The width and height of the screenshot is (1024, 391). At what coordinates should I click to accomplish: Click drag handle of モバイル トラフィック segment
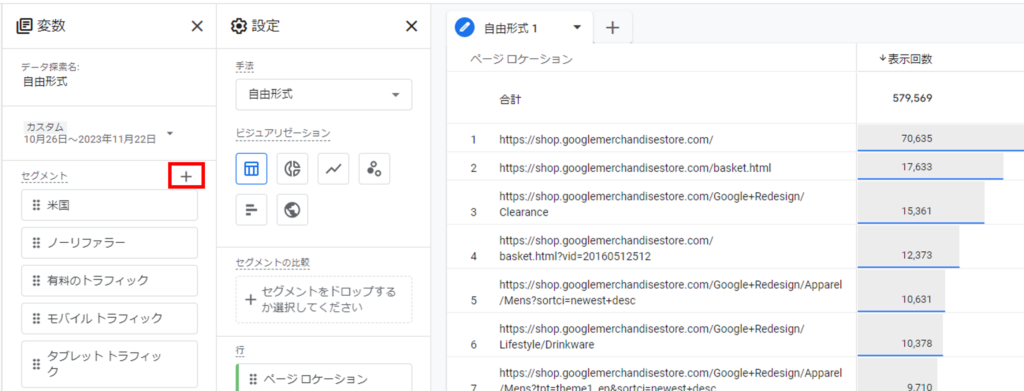37,318
